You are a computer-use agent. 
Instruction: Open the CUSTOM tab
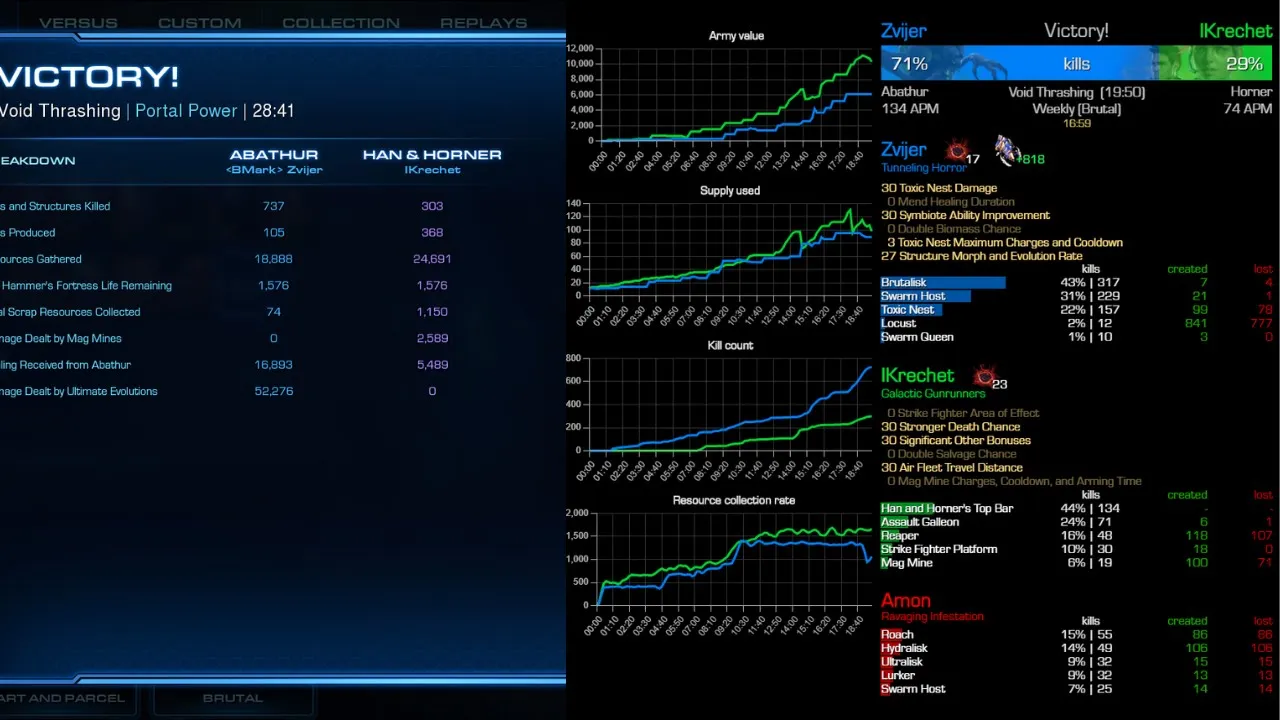pos(199,22)
